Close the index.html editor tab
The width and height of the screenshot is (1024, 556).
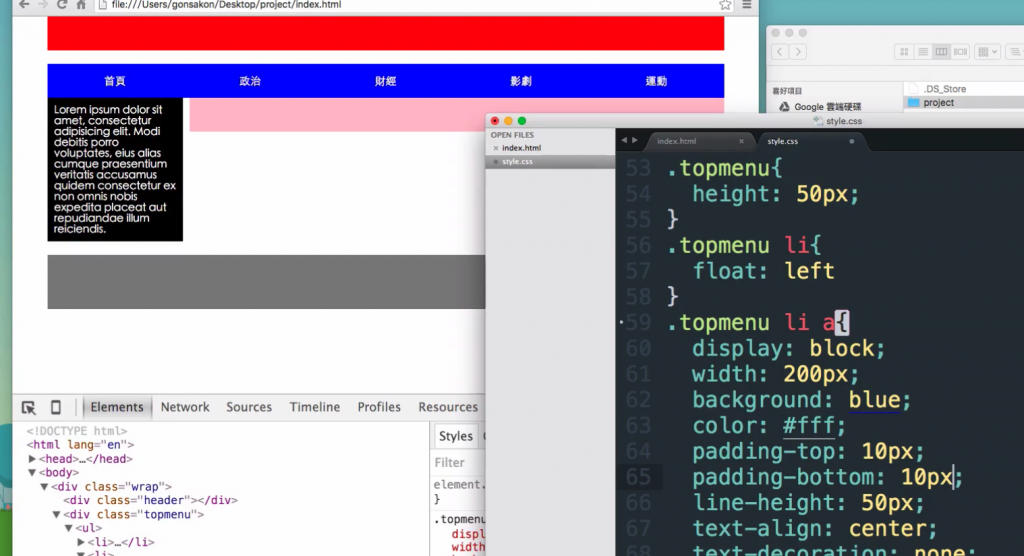[741, 141]
